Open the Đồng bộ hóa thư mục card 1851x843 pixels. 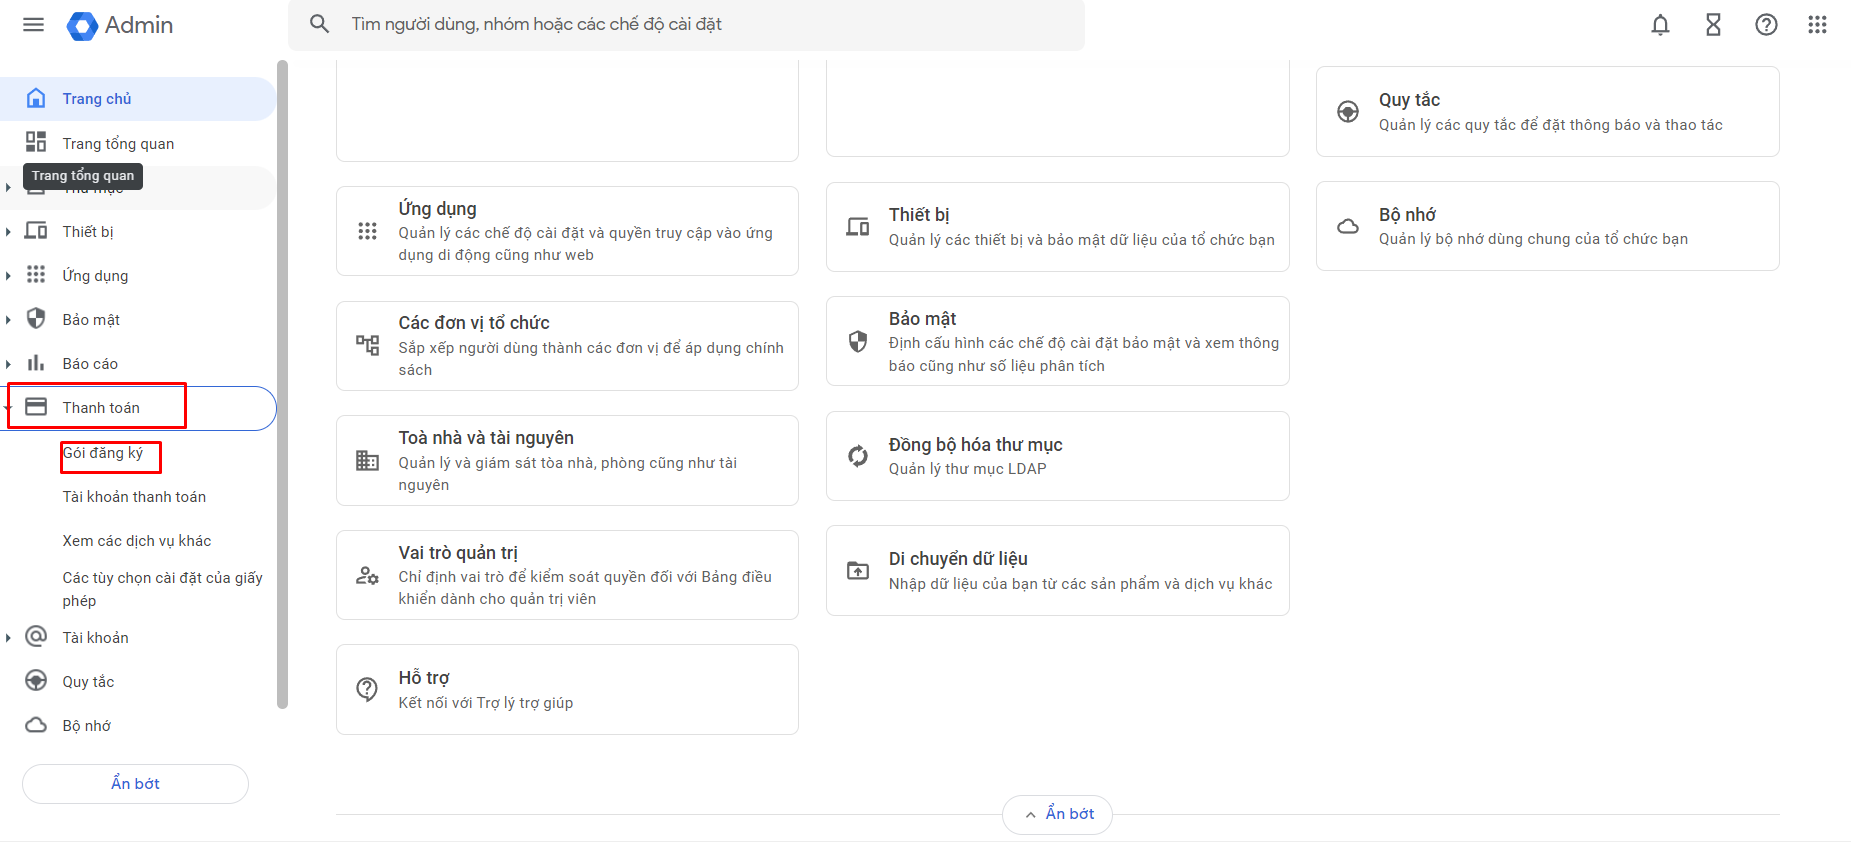coord(1057,456)
